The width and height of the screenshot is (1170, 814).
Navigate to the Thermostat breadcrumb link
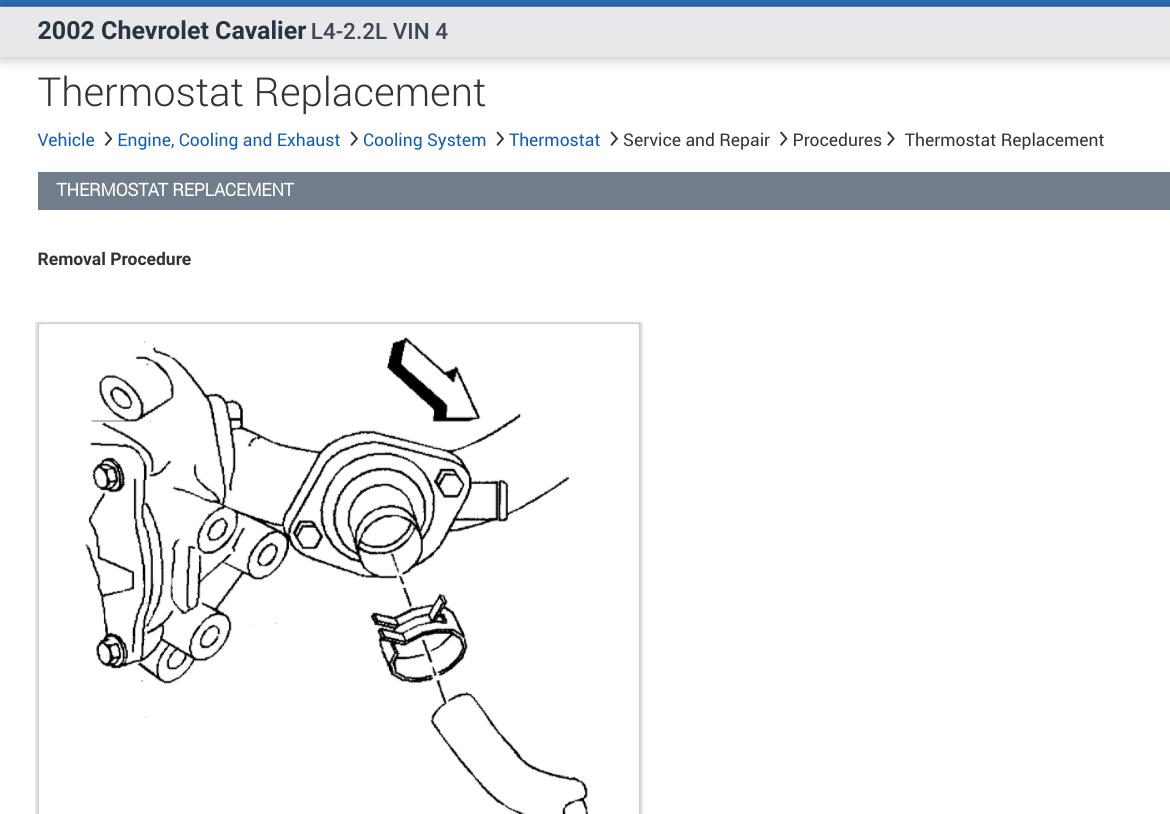pyautogui.click(x=554, y=140)
